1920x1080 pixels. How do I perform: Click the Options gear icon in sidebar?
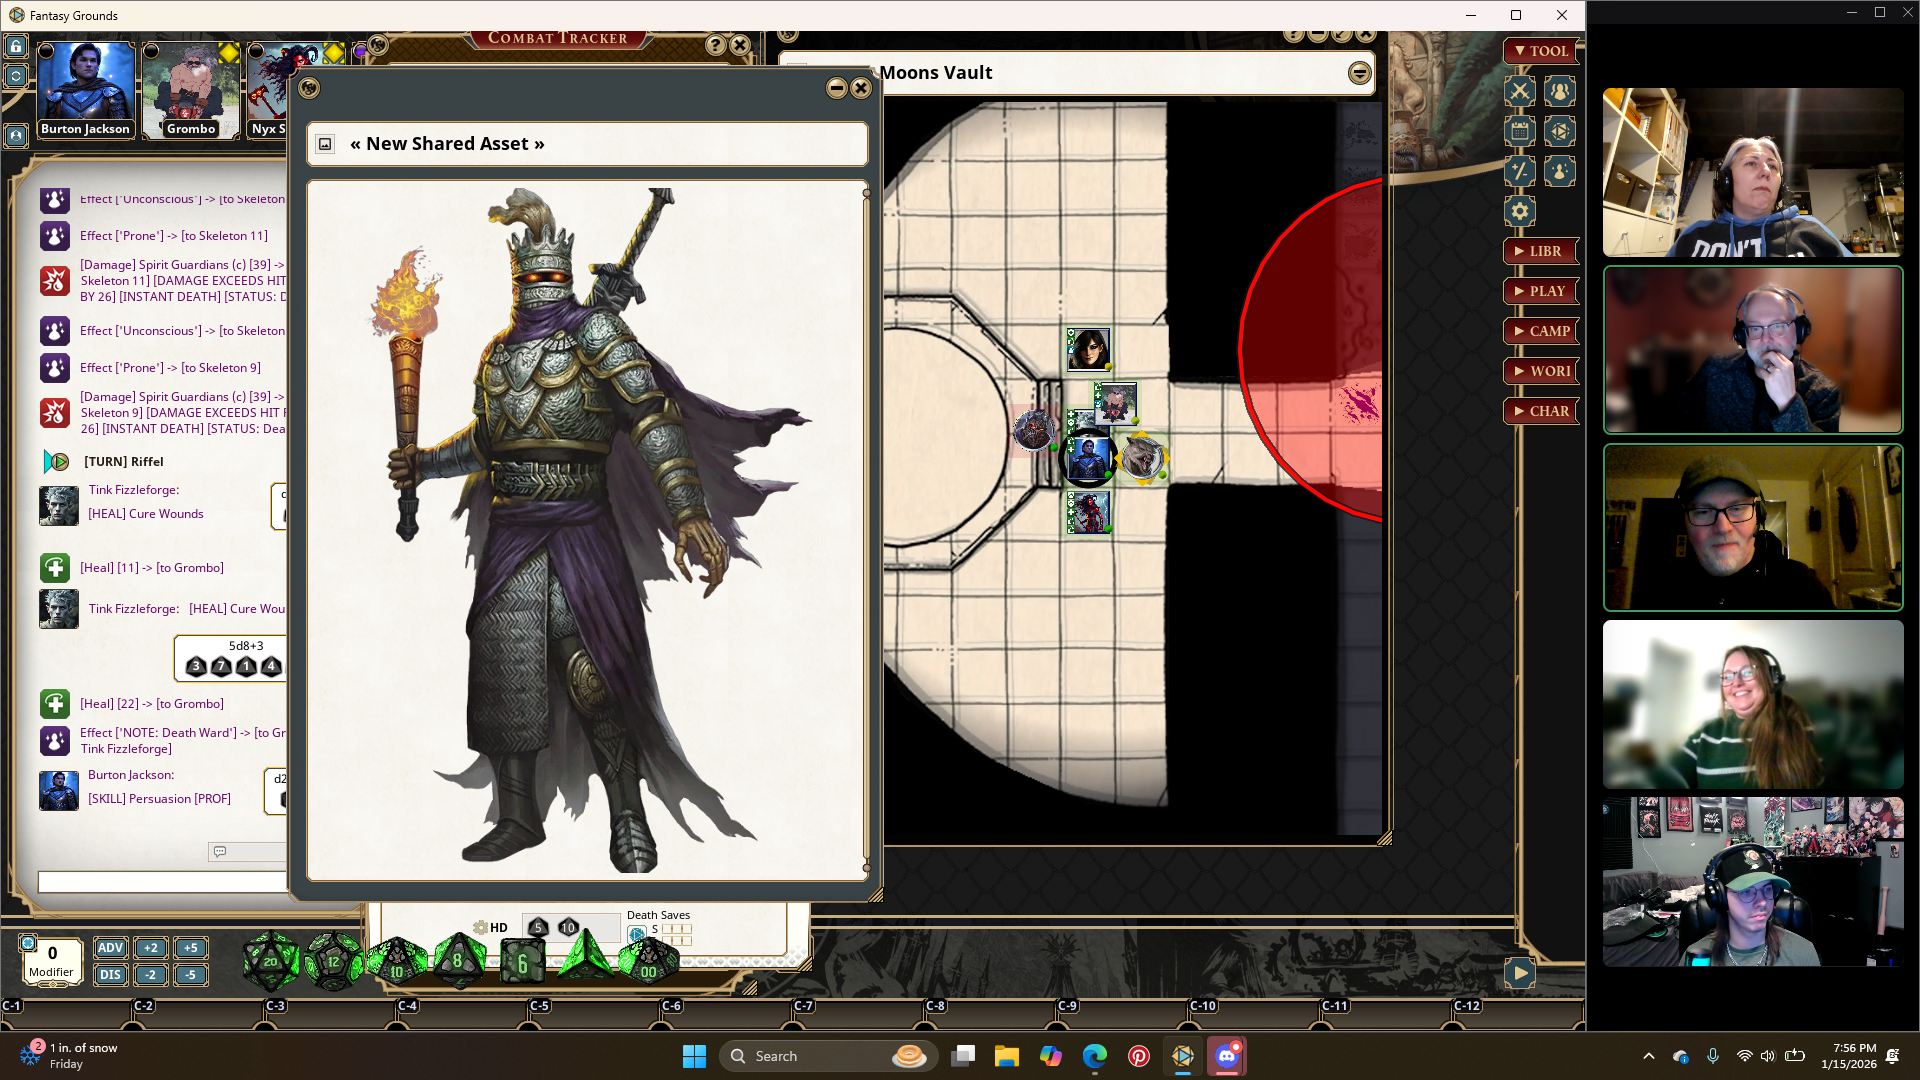tap(1519, 211)
